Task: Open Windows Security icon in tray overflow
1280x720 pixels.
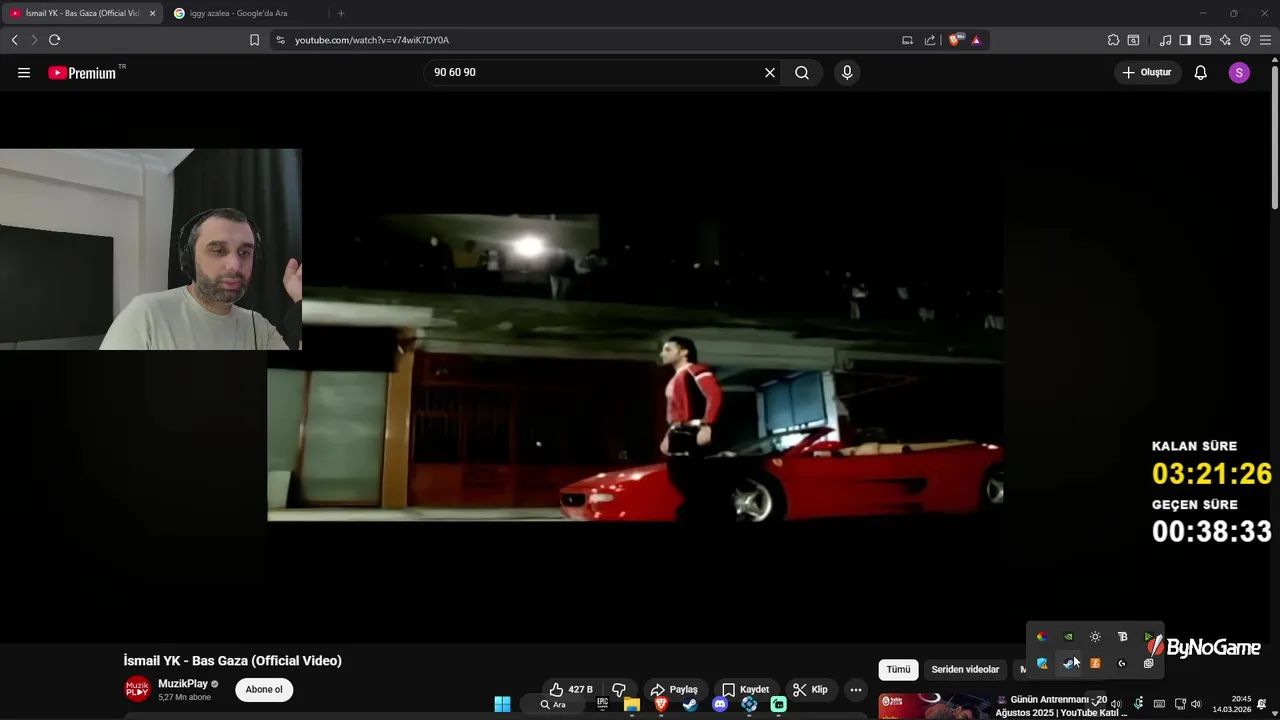Action: (x=1042, y=663)
